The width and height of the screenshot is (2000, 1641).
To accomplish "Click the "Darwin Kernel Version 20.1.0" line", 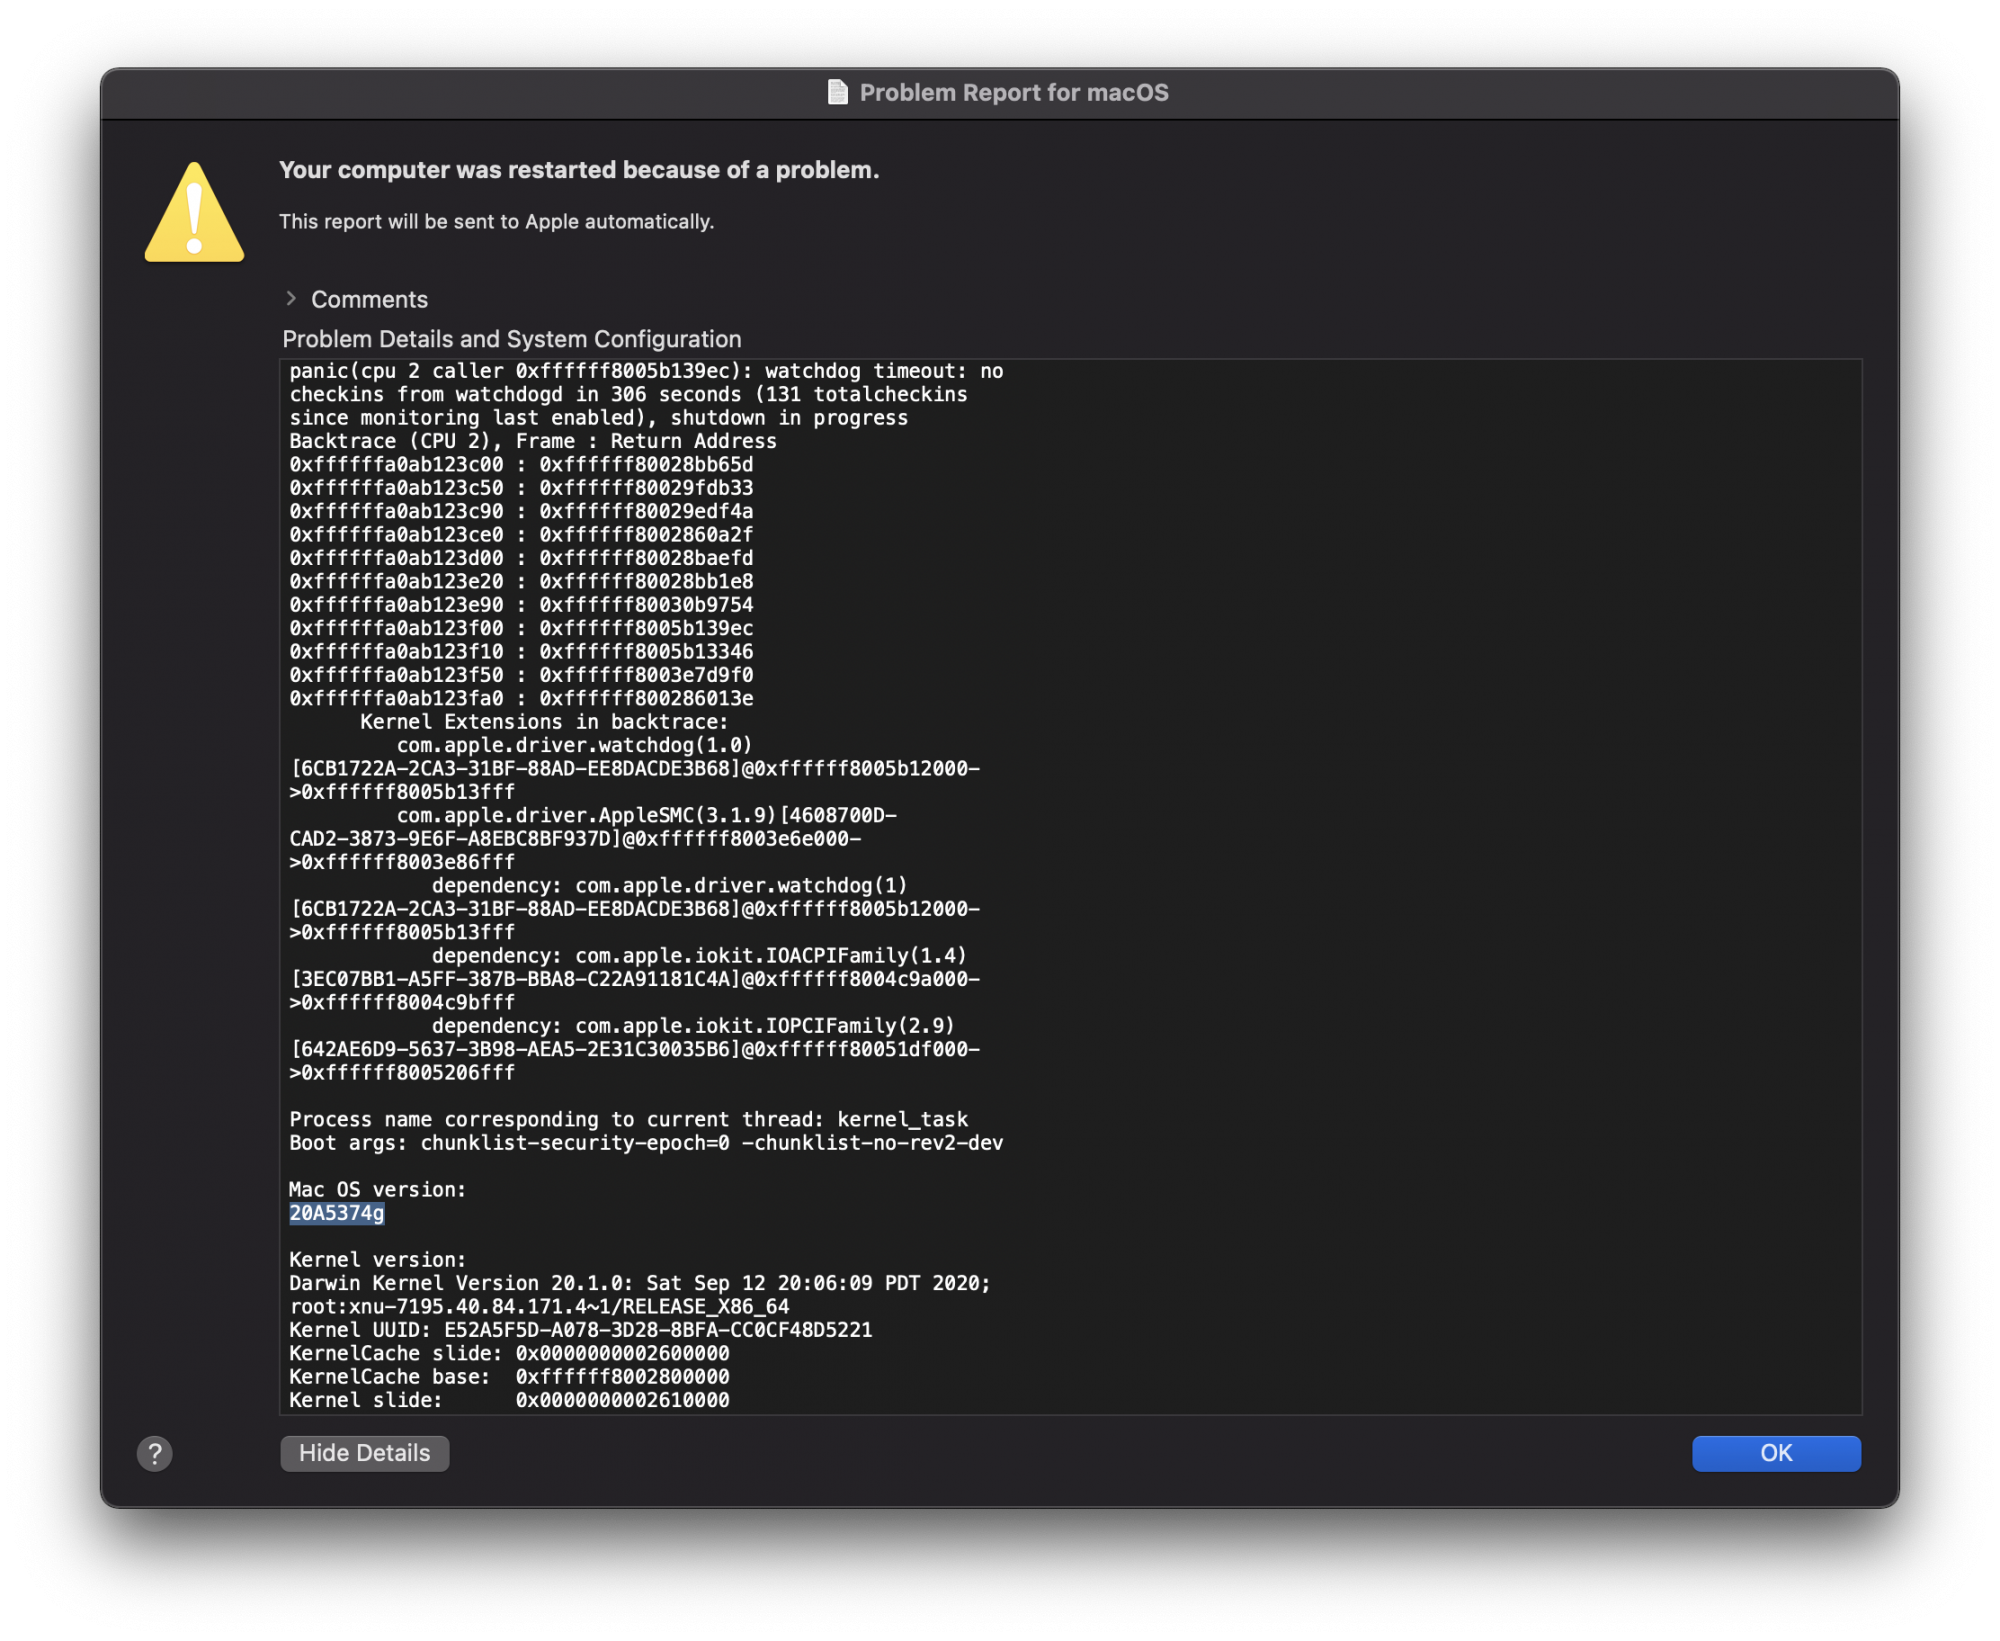I will tap(639, 1284).
